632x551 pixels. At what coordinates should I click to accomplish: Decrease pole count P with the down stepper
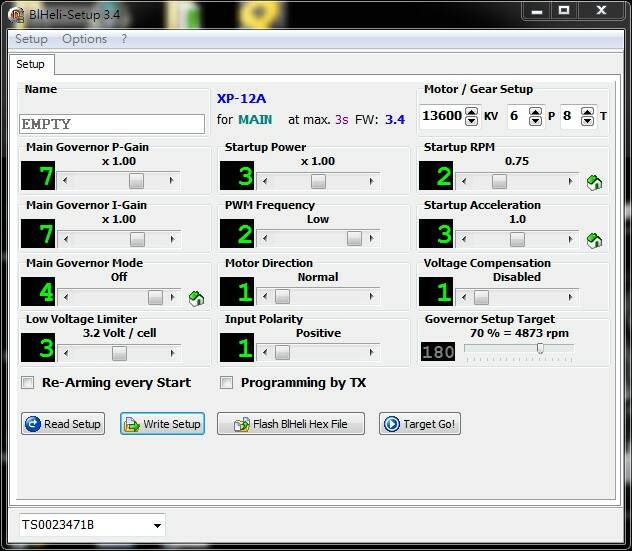point(535,121)
